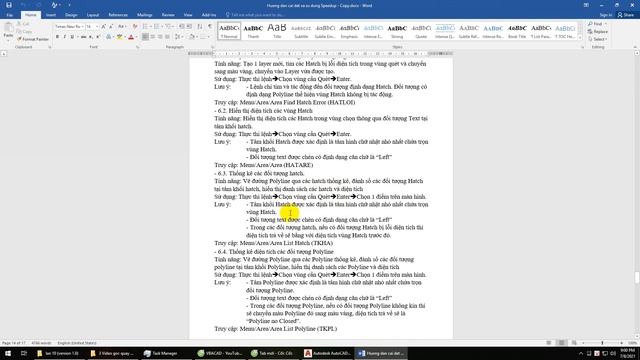Grow font size icon
The height and width of the screenshot is (360, 640).
pos(104,27)
